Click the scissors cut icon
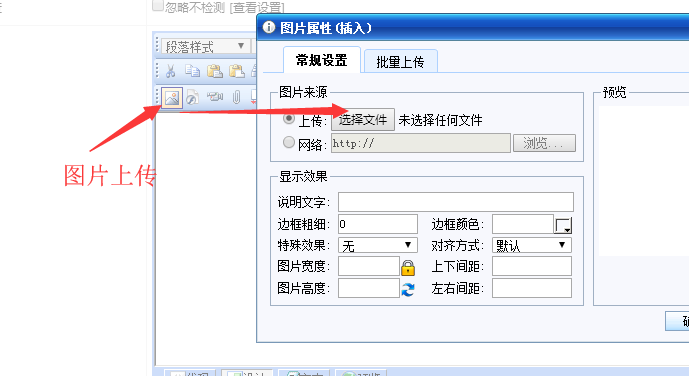This screenshot has height=376, width=689. click(x=170, y=71)
